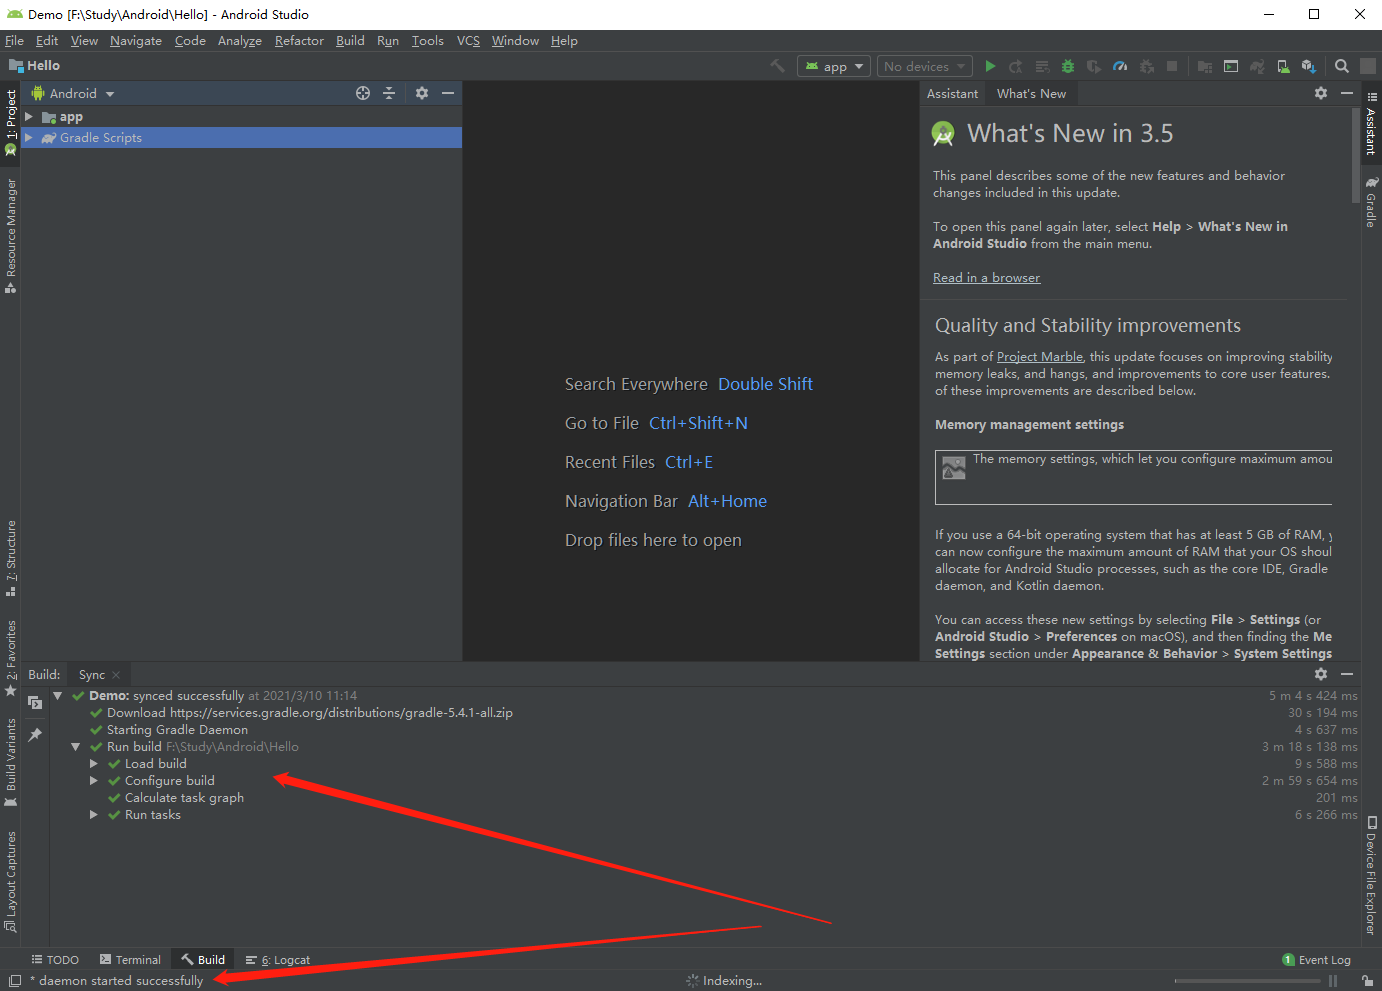Screen dimensions: 1382x991
Task: Hide the Build panel with minus icon
Action: tap(1347, 674)
